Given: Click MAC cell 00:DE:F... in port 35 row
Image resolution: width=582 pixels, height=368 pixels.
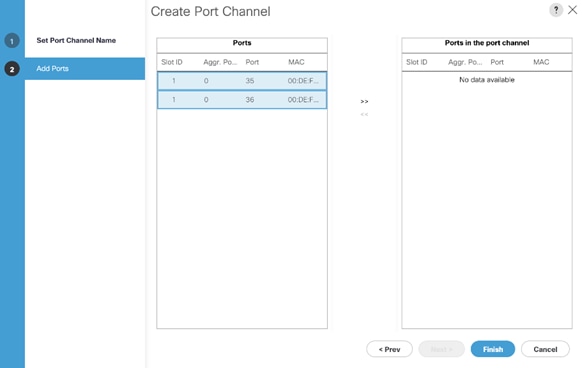Looking at the screenshot, I should pos(303,81).
